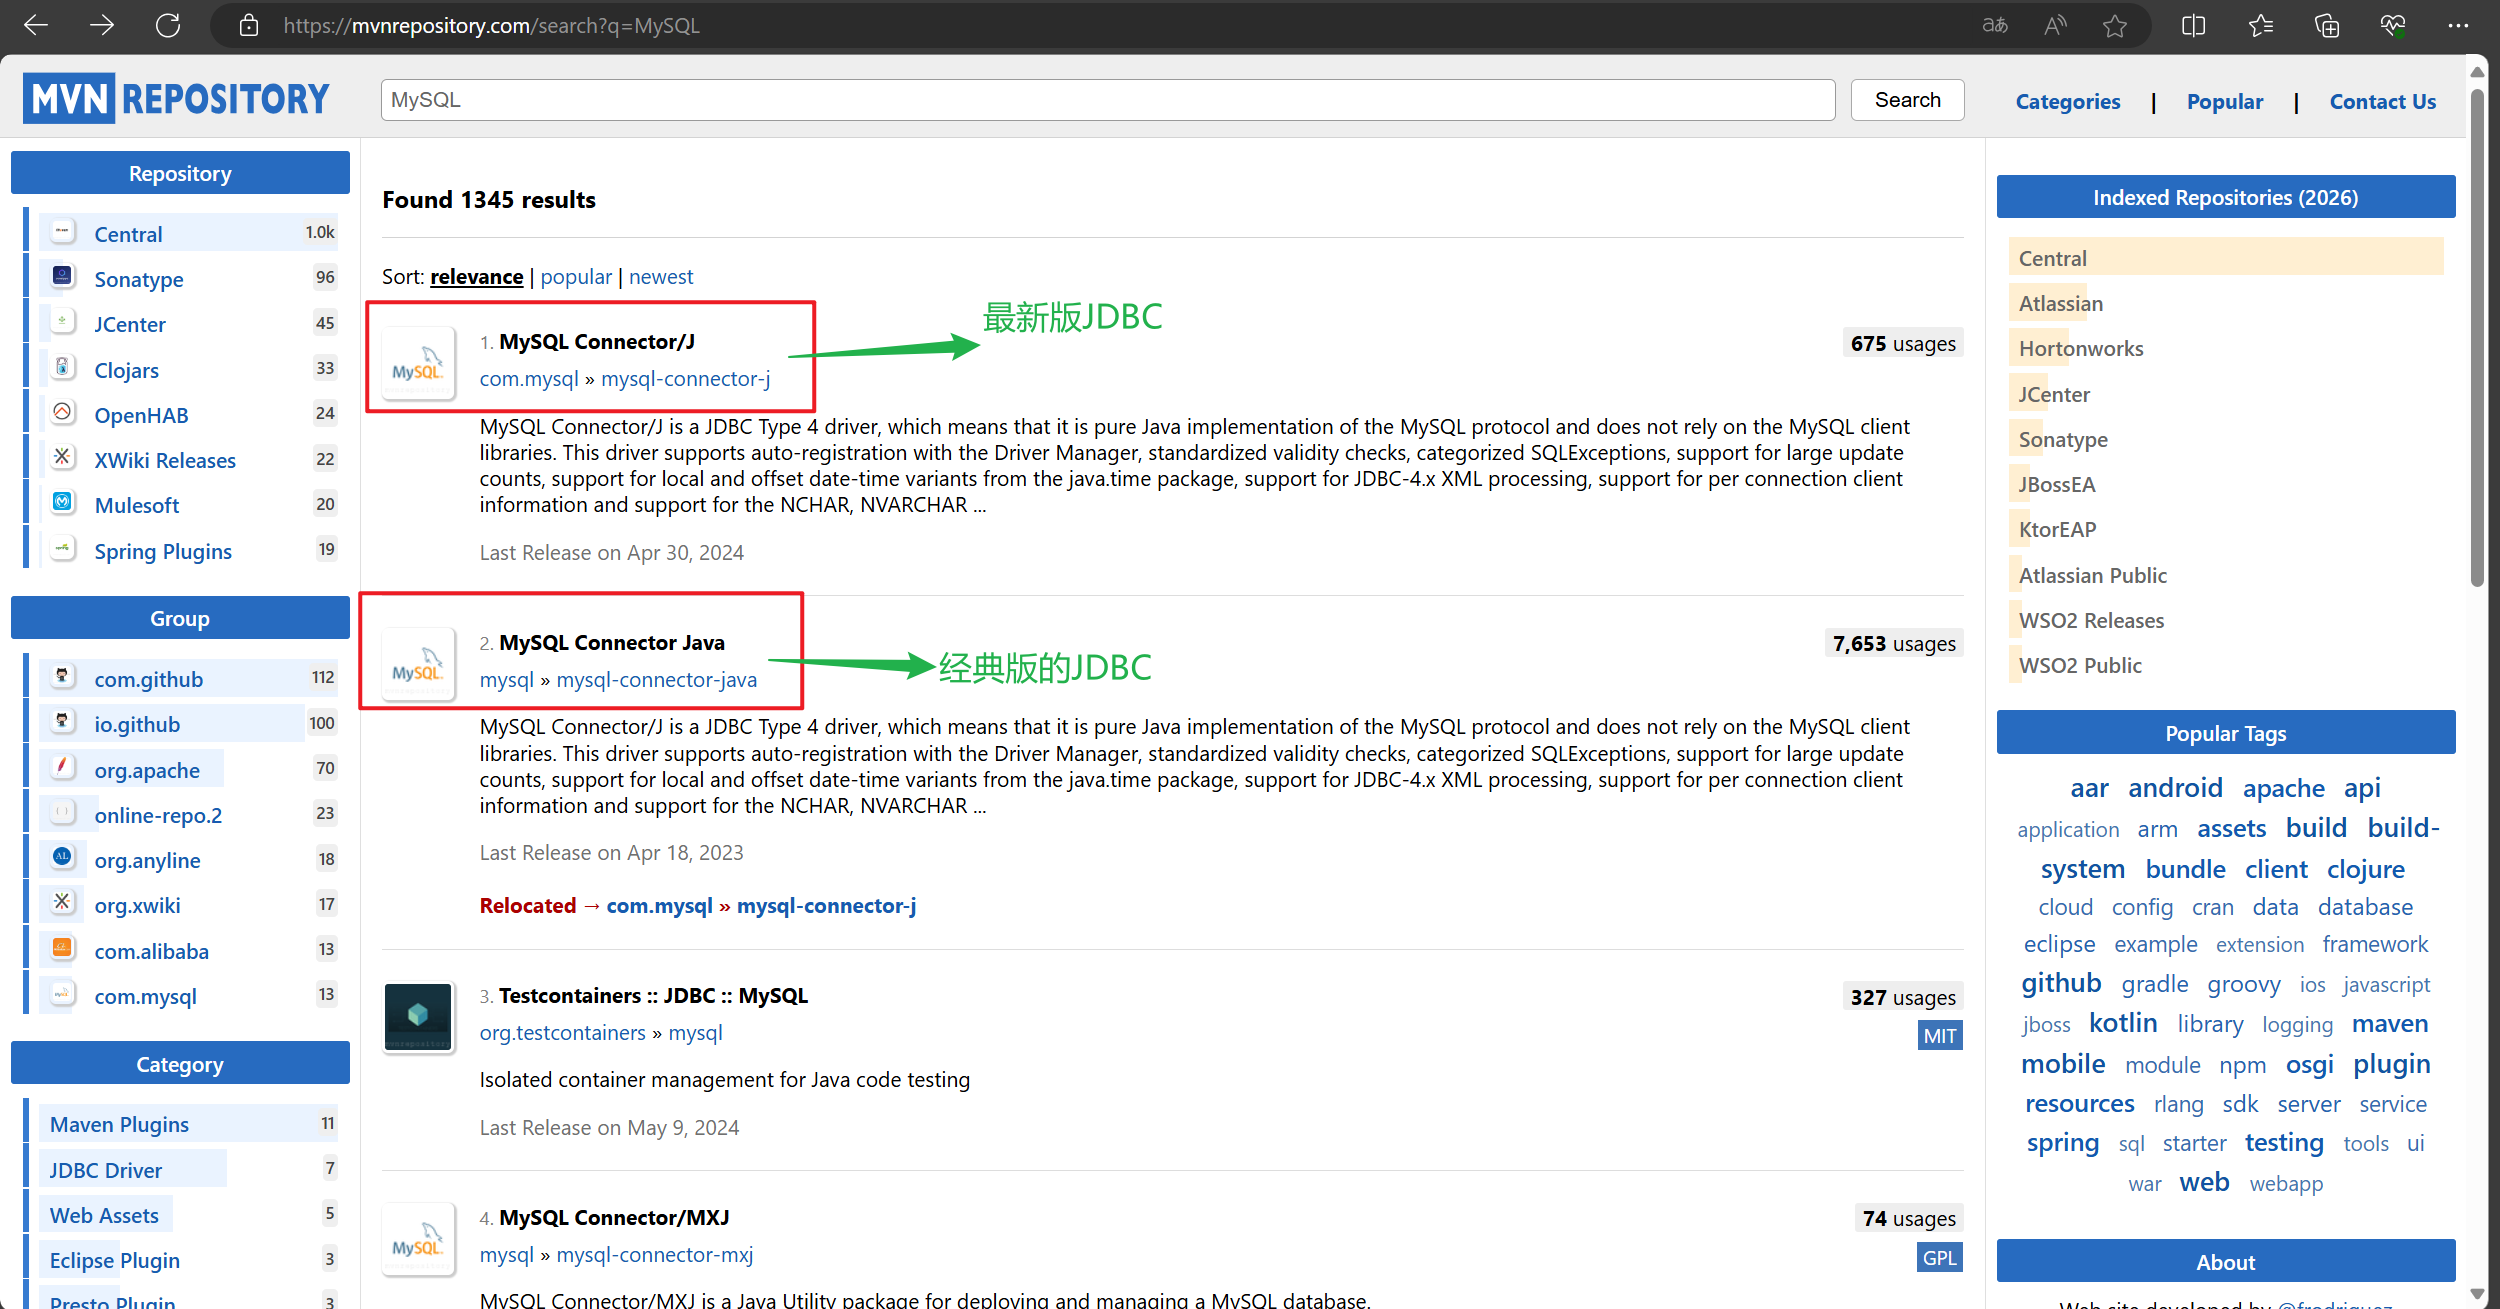Reload the page with the refresh icon
Viewport: 2500px width, 1309px height.
(x=168, y=25)
